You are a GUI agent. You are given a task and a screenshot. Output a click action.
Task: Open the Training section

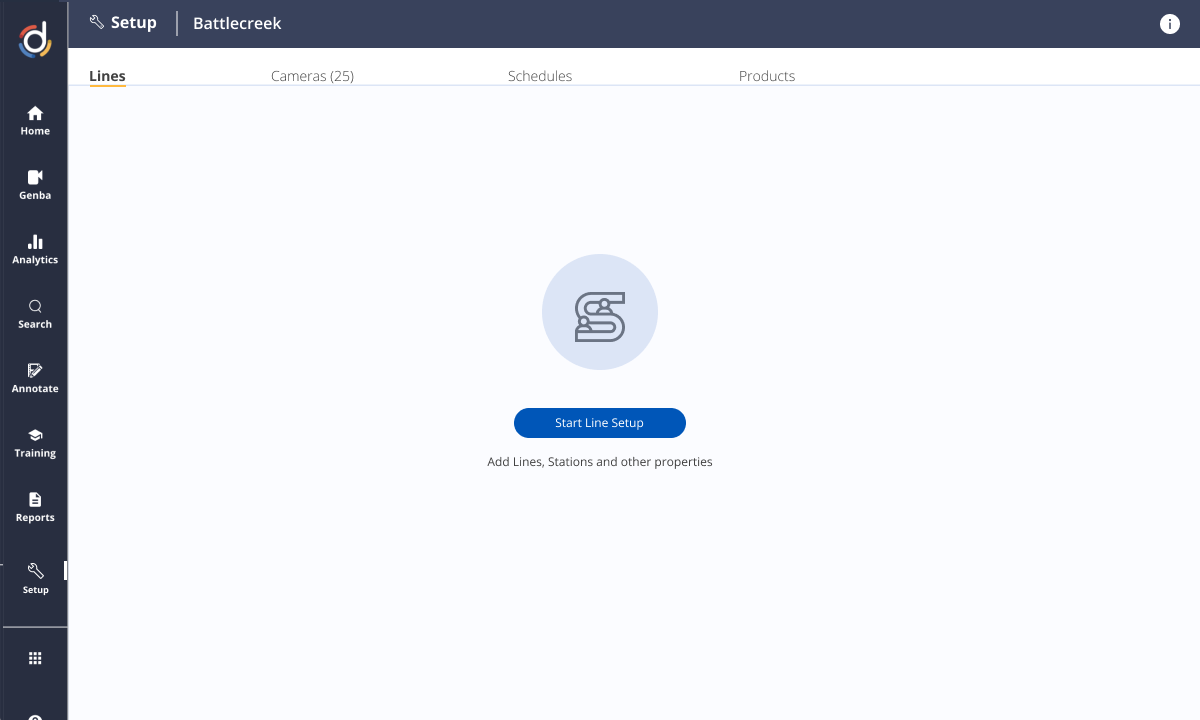(x=35, y=442)
